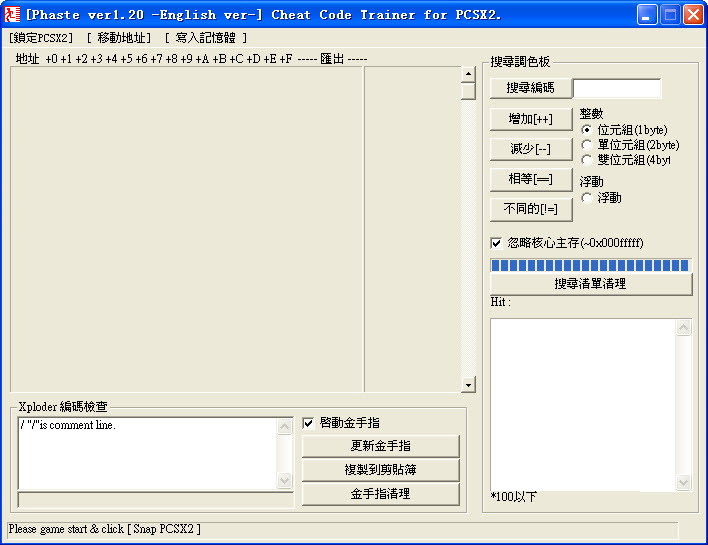Click the 複製到剪貼簿 button
This screenshot has height=545, width=708.
pyautogui.click(x=381, y=470)
